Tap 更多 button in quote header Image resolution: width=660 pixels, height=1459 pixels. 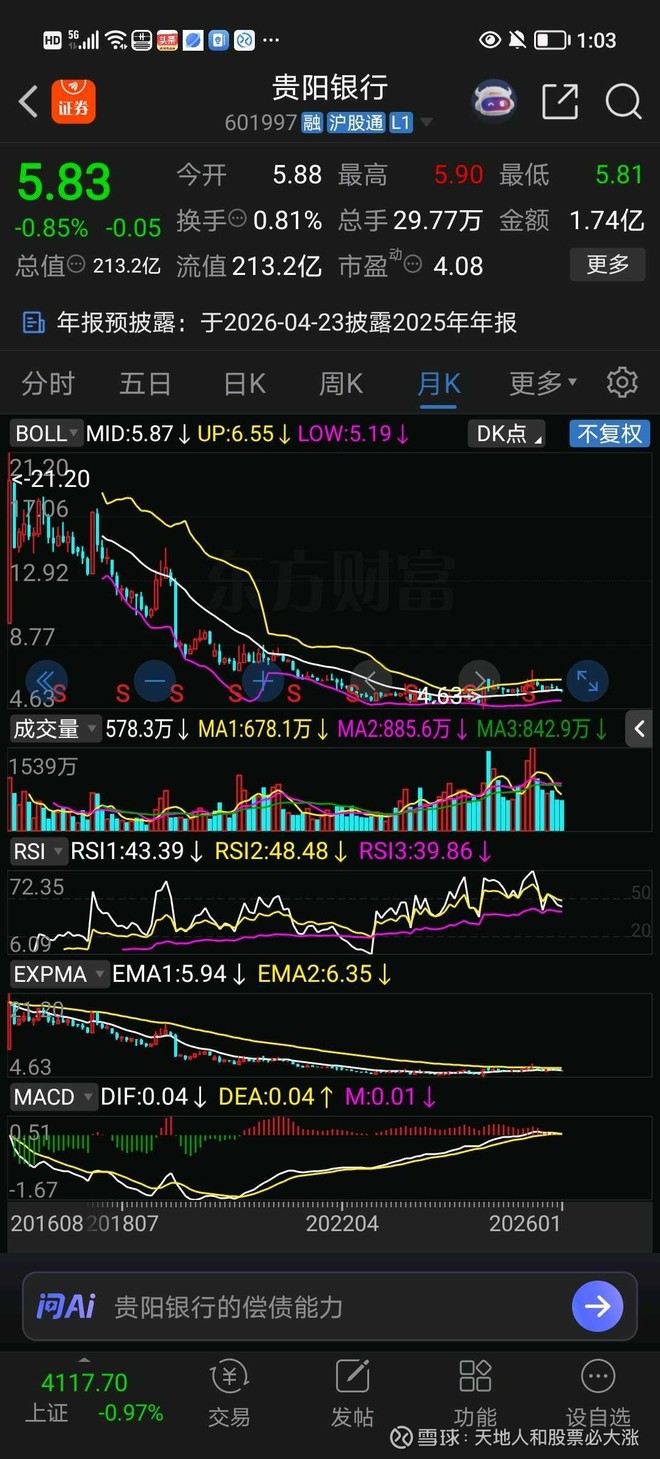607,265
